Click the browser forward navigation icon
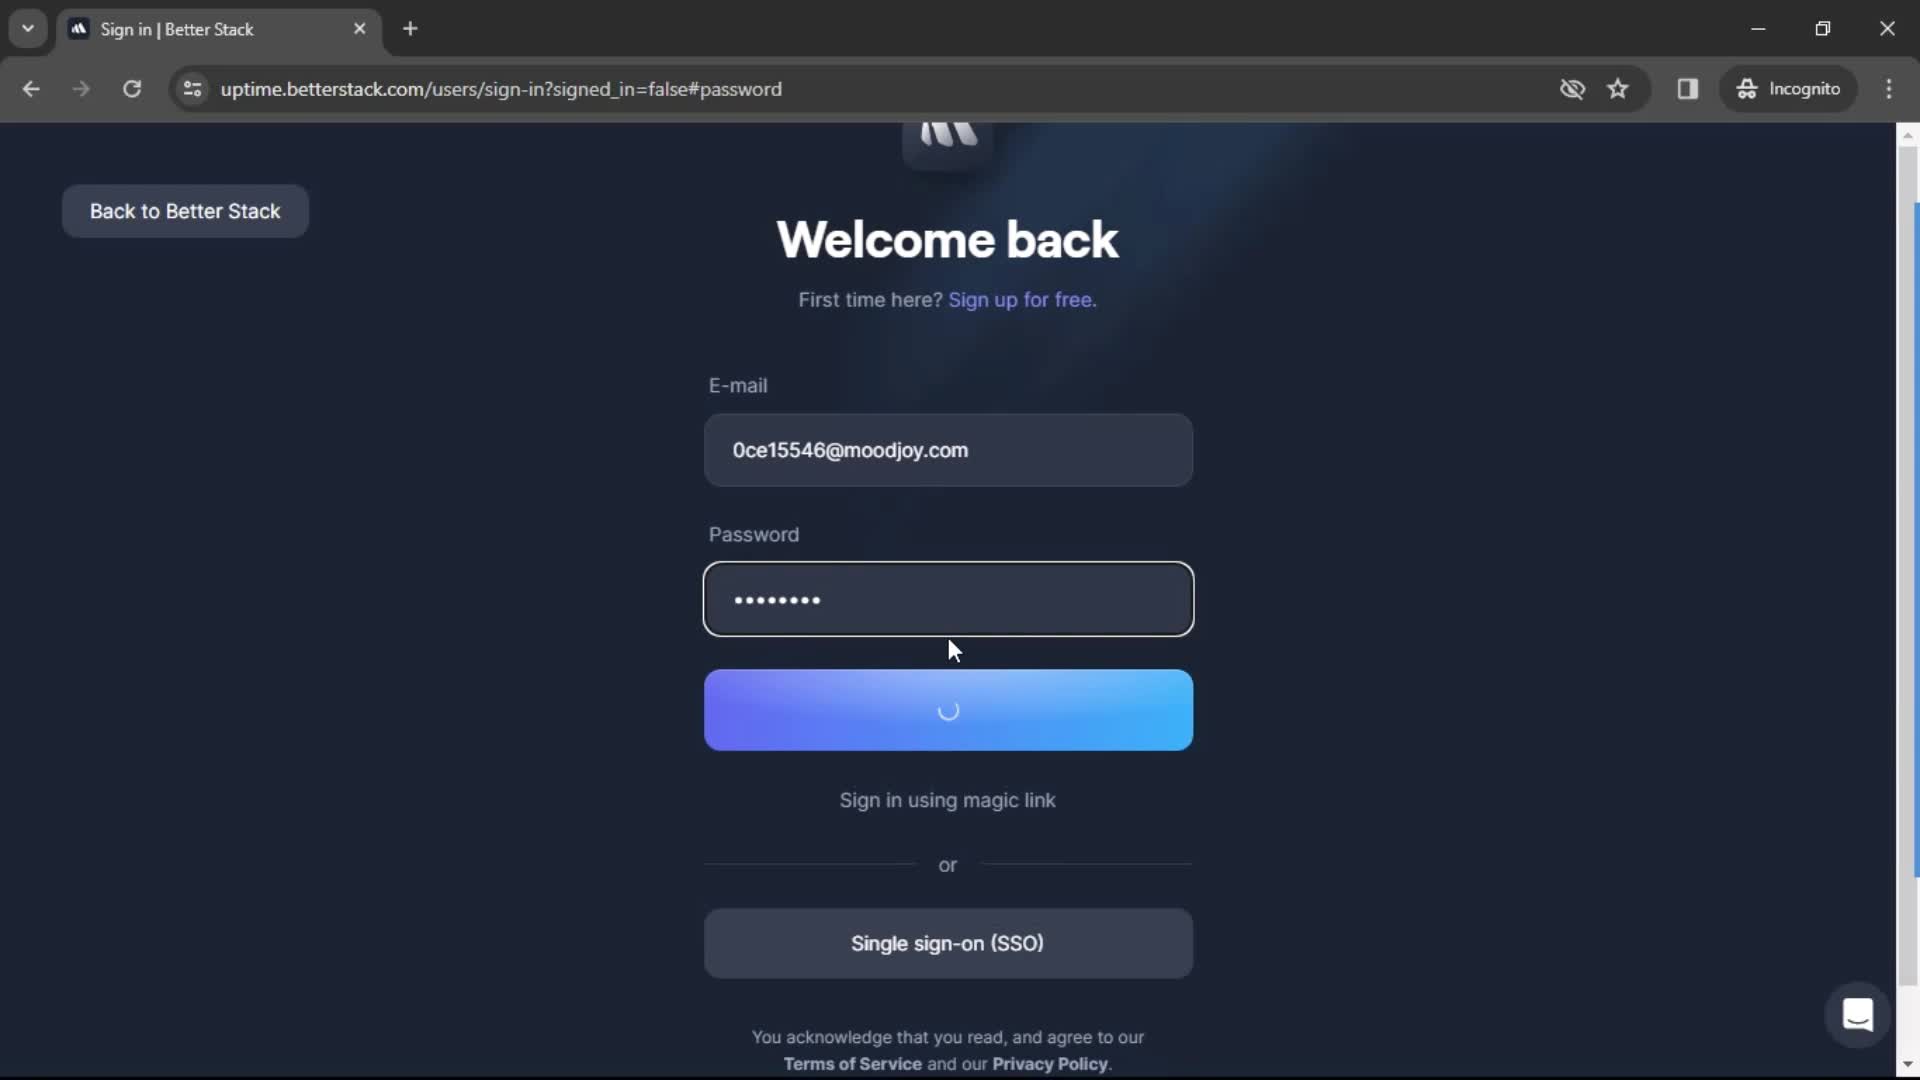1920x1080 pixels. point(80,88)
